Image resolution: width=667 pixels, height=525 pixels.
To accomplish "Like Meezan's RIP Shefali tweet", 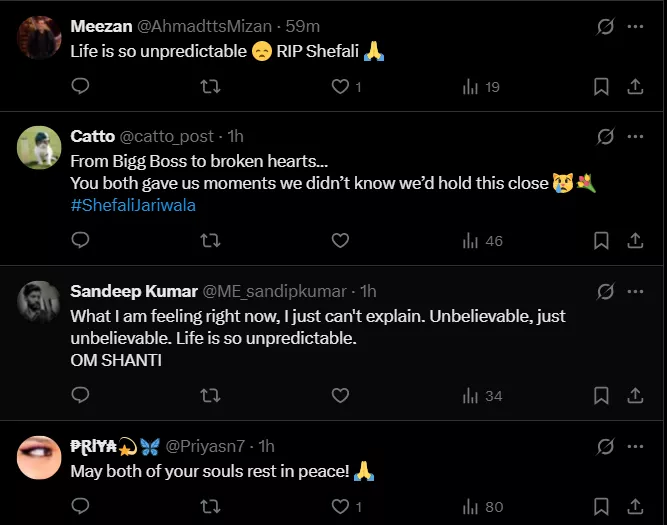I will [x=340, y=87].
